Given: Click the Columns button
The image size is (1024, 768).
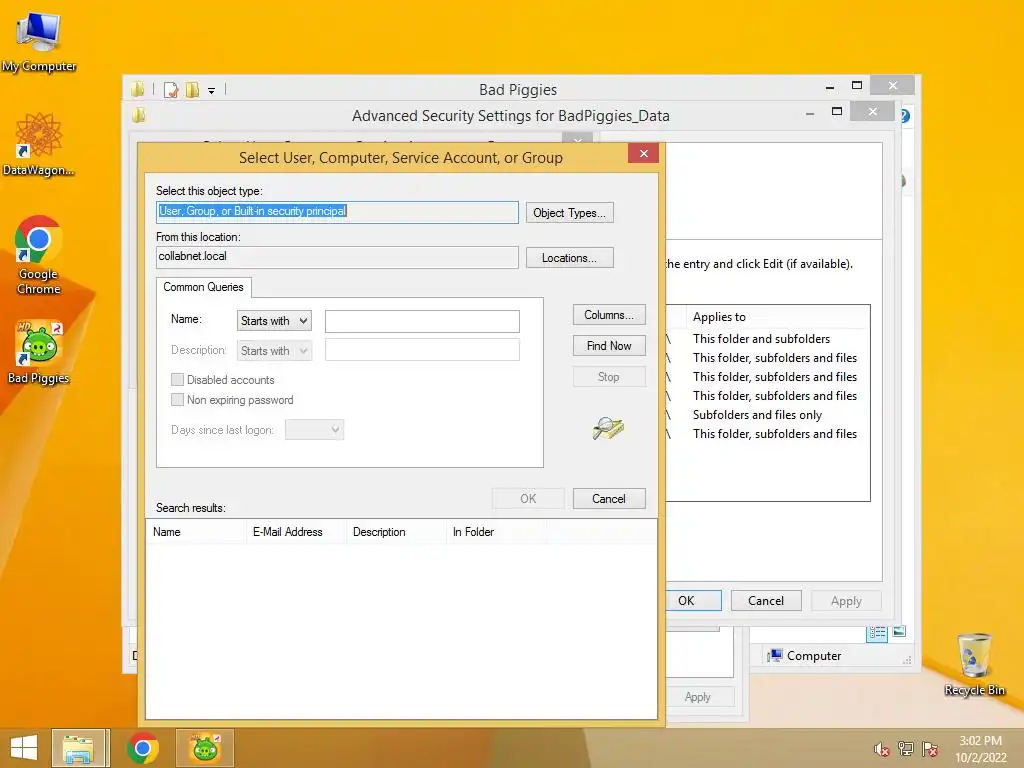Looking at the screenshot, I should (609, 315).
